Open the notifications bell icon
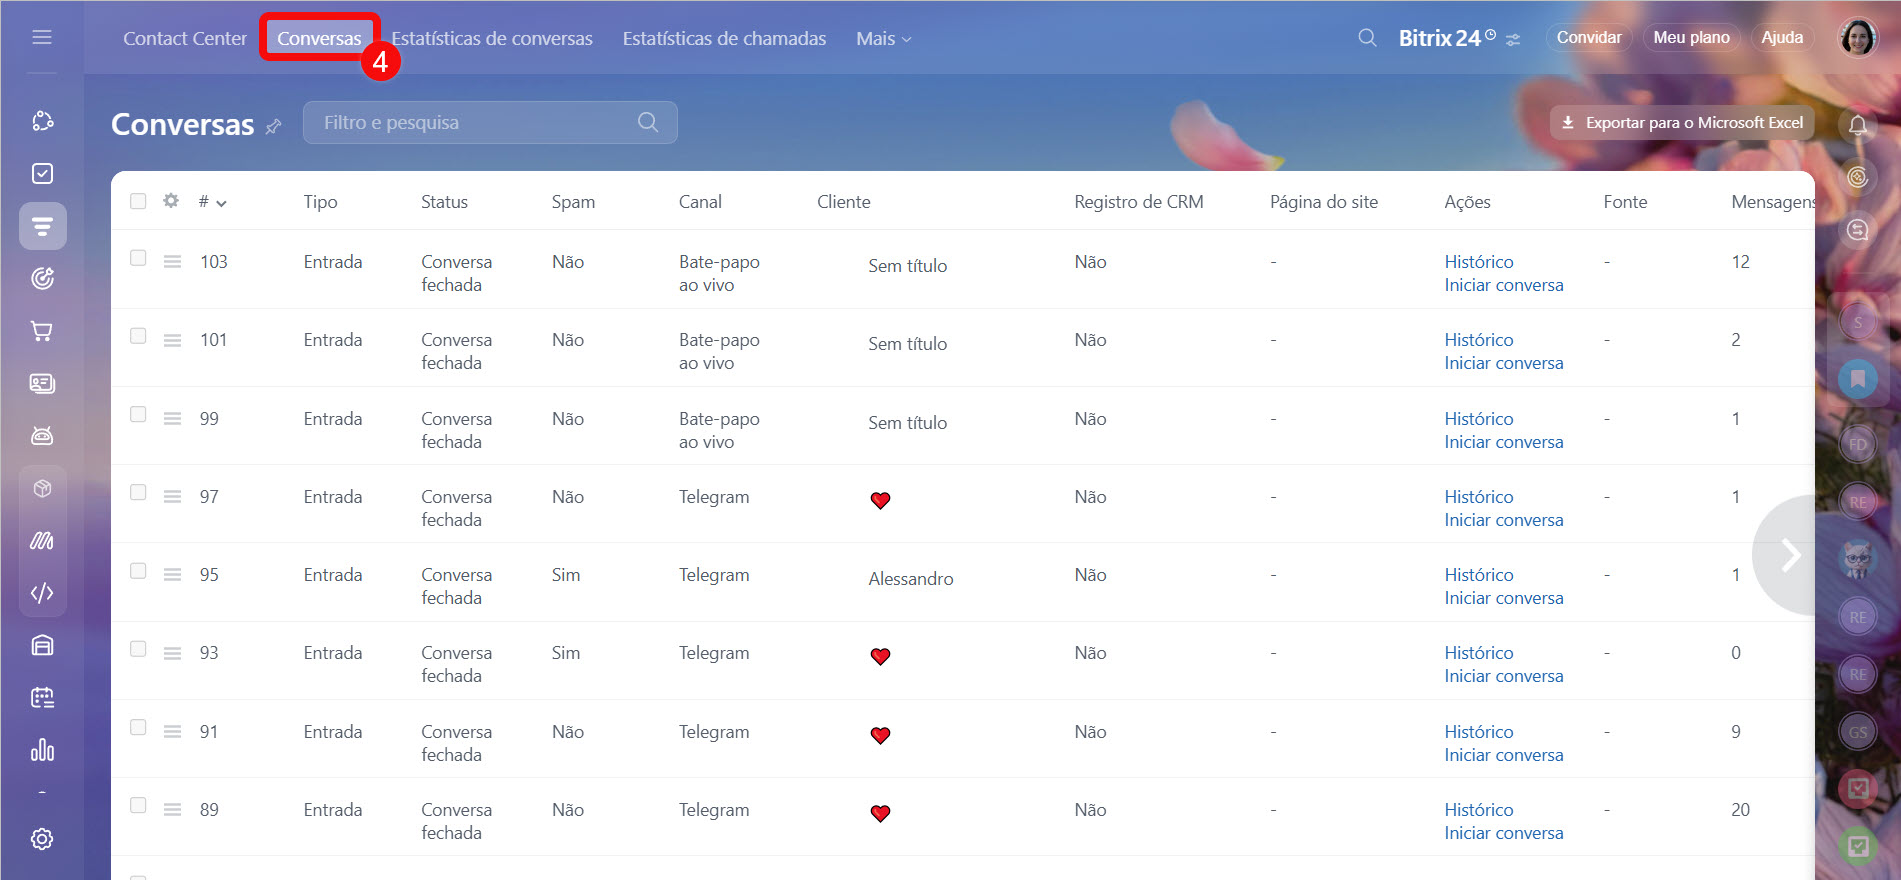 point(1858,125)
